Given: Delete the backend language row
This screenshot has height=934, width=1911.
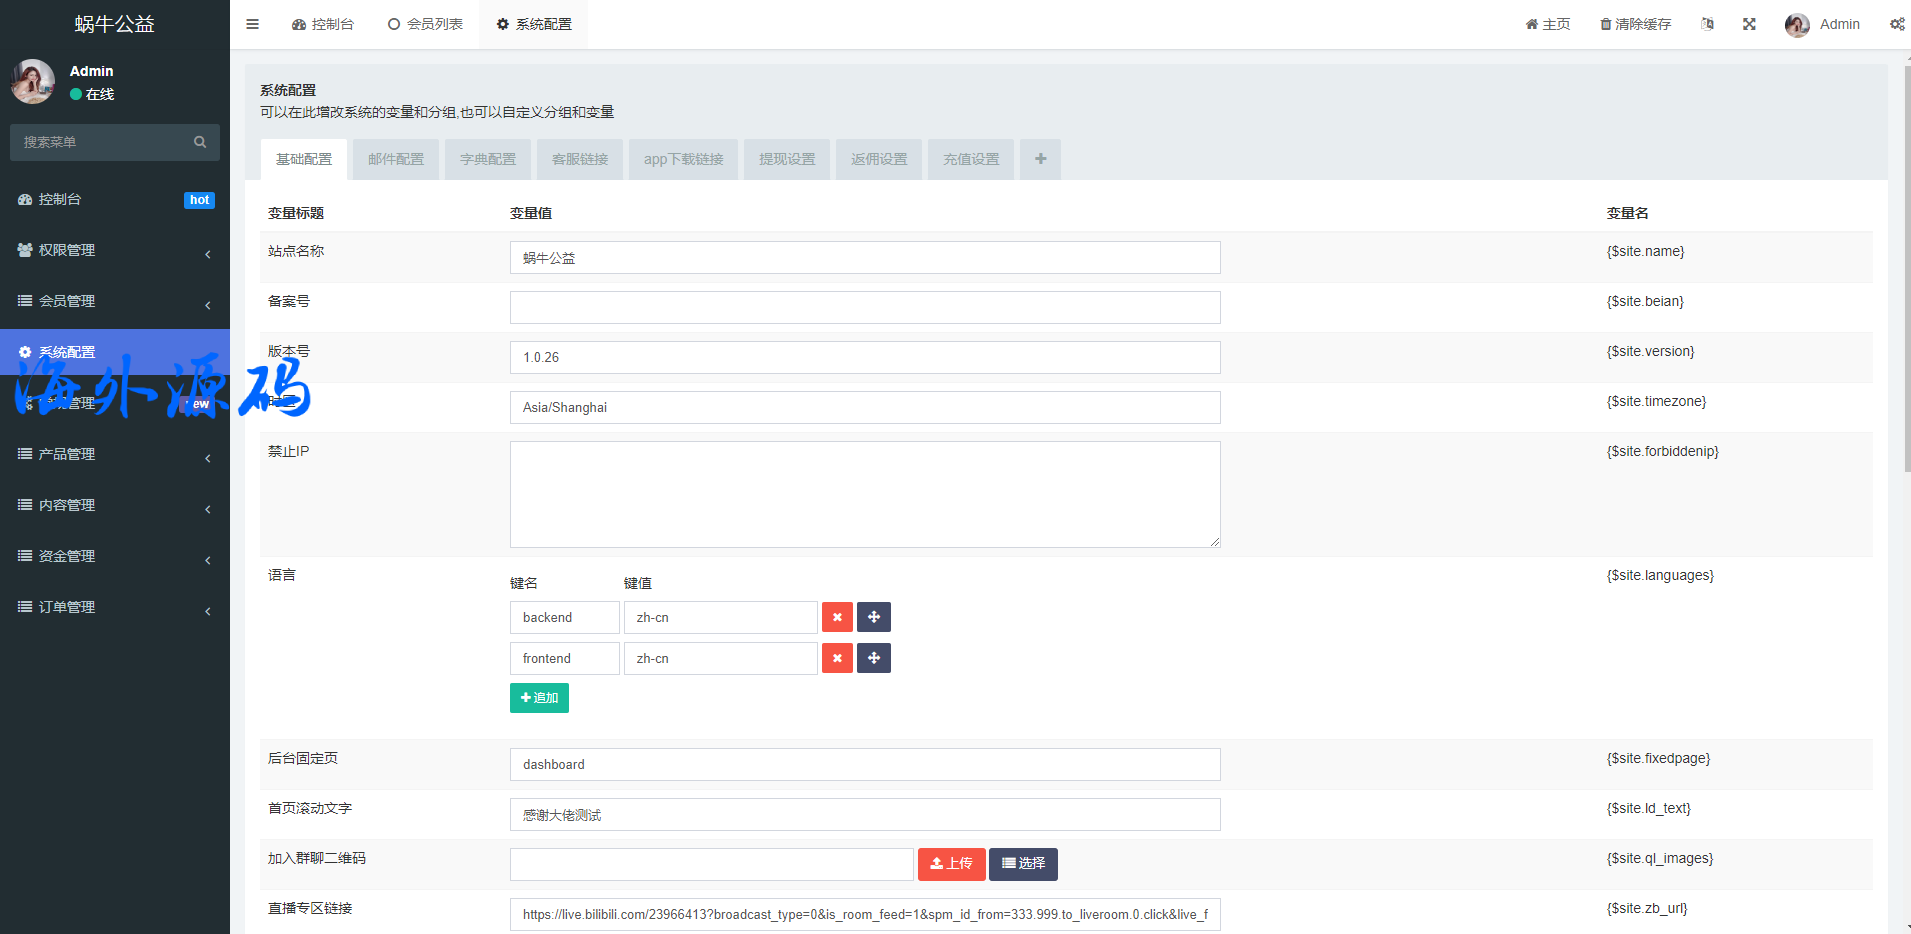Looking at the screenshot, I should click(837, 617).
